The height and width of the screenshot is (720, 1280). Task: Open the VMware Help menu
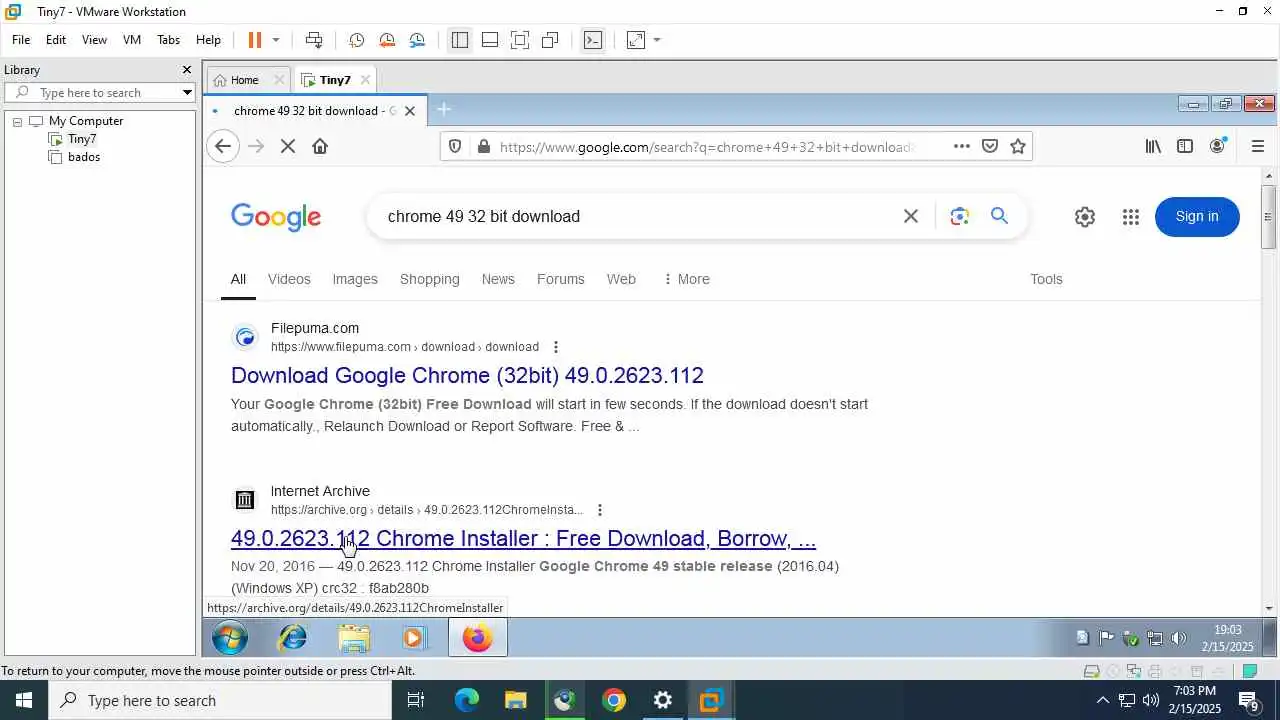pos(208,40)
